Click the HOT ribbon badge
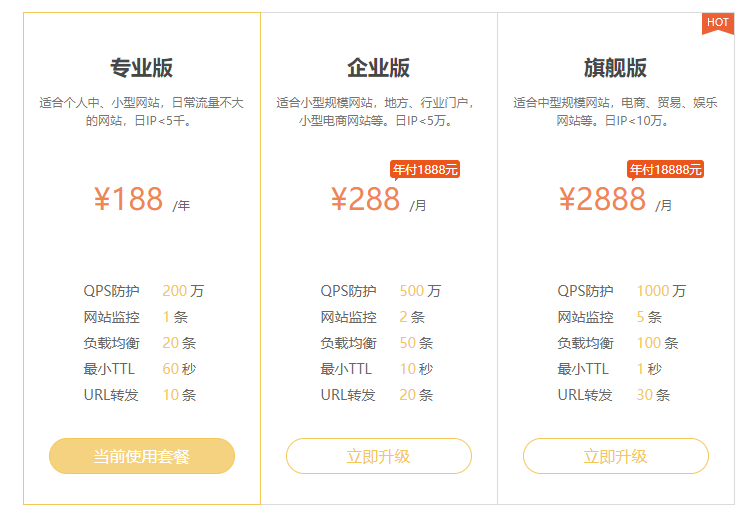 717,22
